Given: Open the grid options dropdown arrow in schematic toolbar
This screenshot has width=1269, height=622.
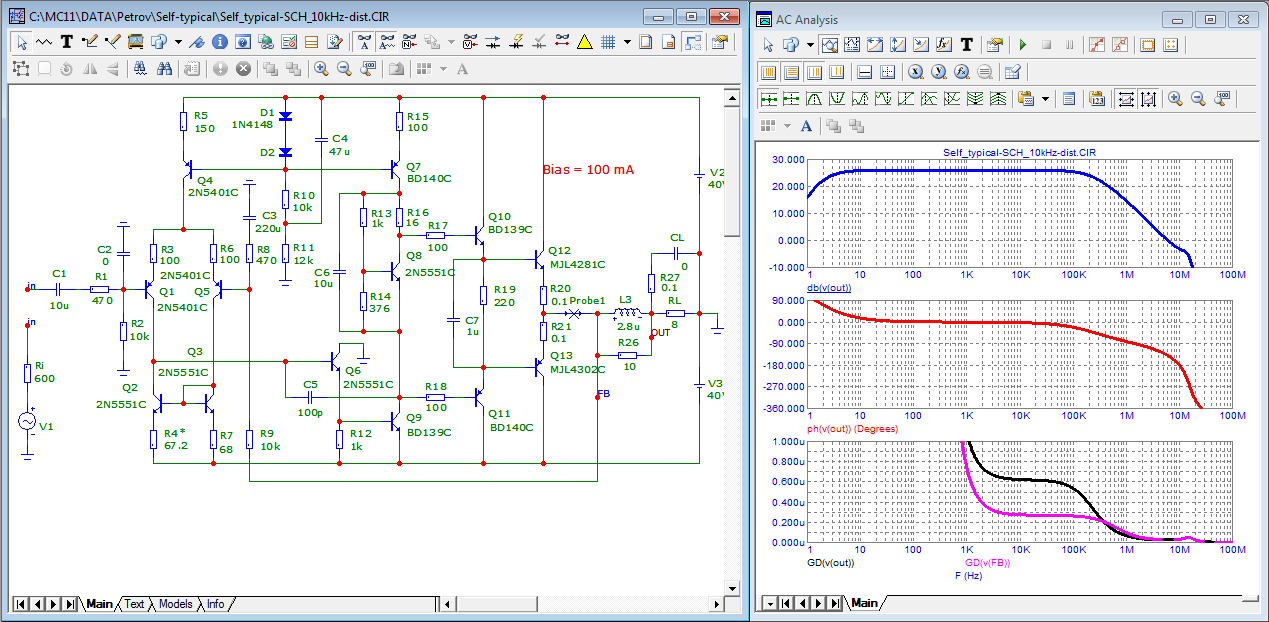Looking at the screenshot, I should point(626,42).
